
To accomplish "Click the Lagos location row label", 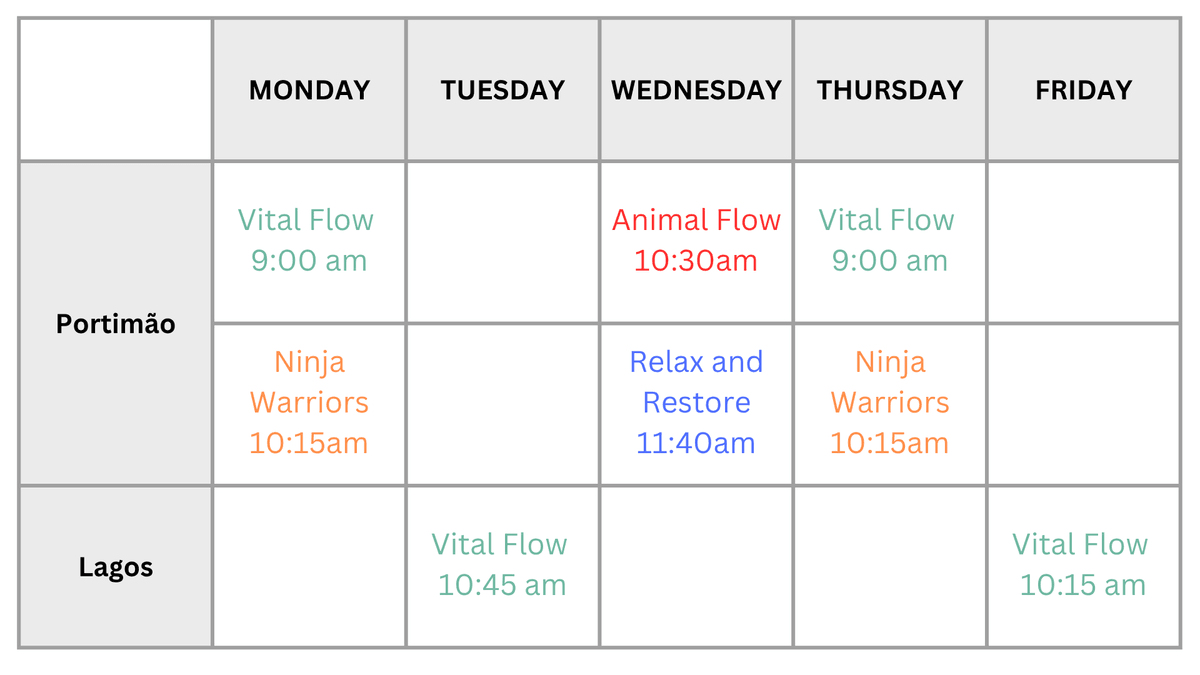I will point(115,568).
